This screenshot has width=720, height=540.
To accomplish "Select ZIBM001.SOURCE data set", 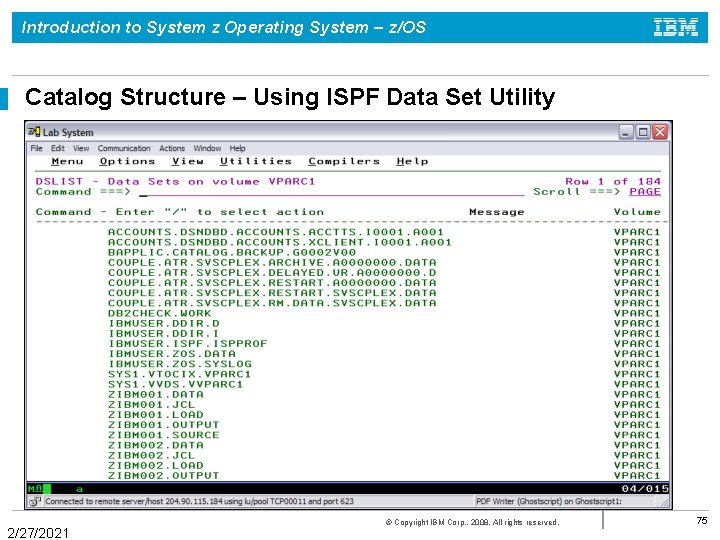I will (163, 434).
